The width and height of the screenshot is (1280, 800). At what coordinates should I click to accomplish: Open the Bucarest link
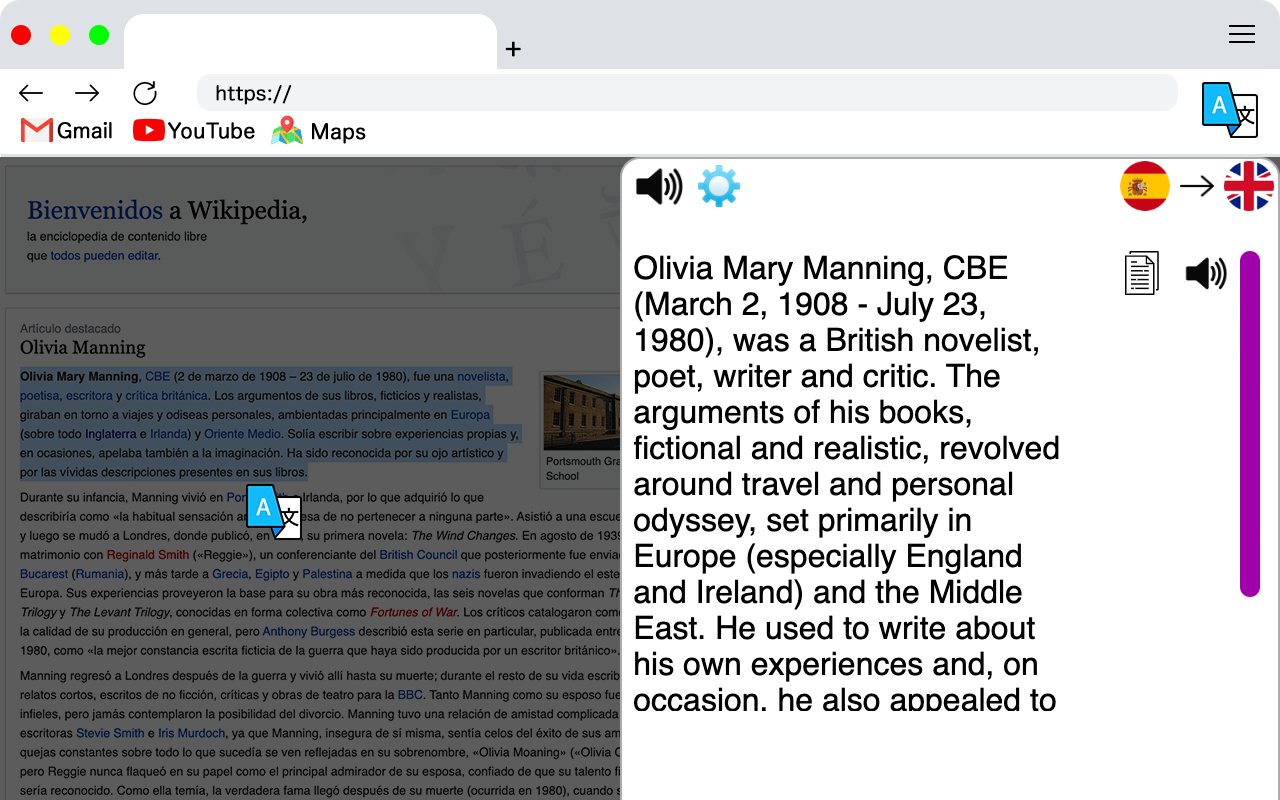tap(44, 574)
